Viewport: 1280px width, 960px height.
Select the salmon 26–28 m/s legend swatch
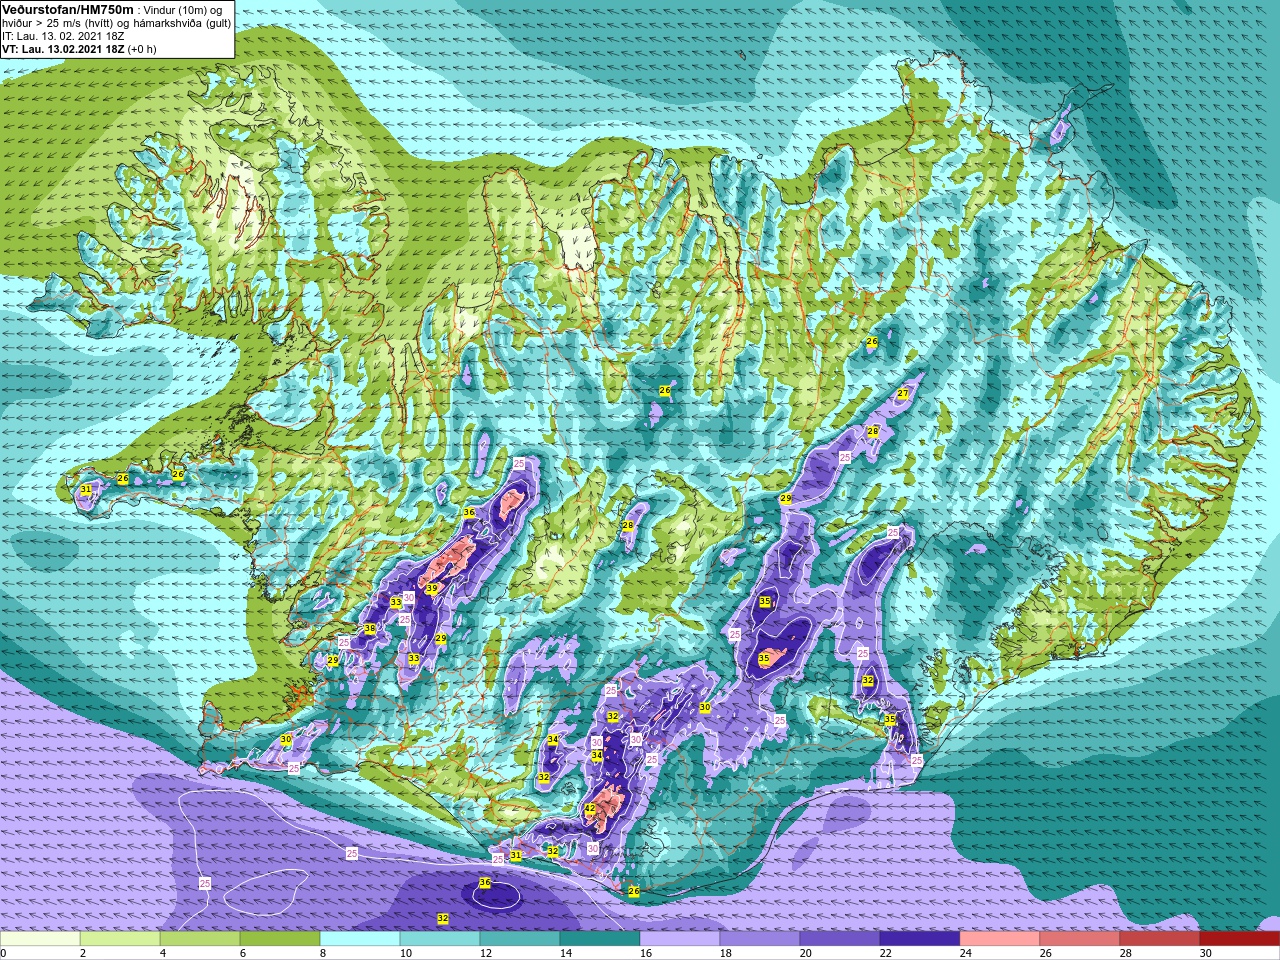tap(1080, 939)
